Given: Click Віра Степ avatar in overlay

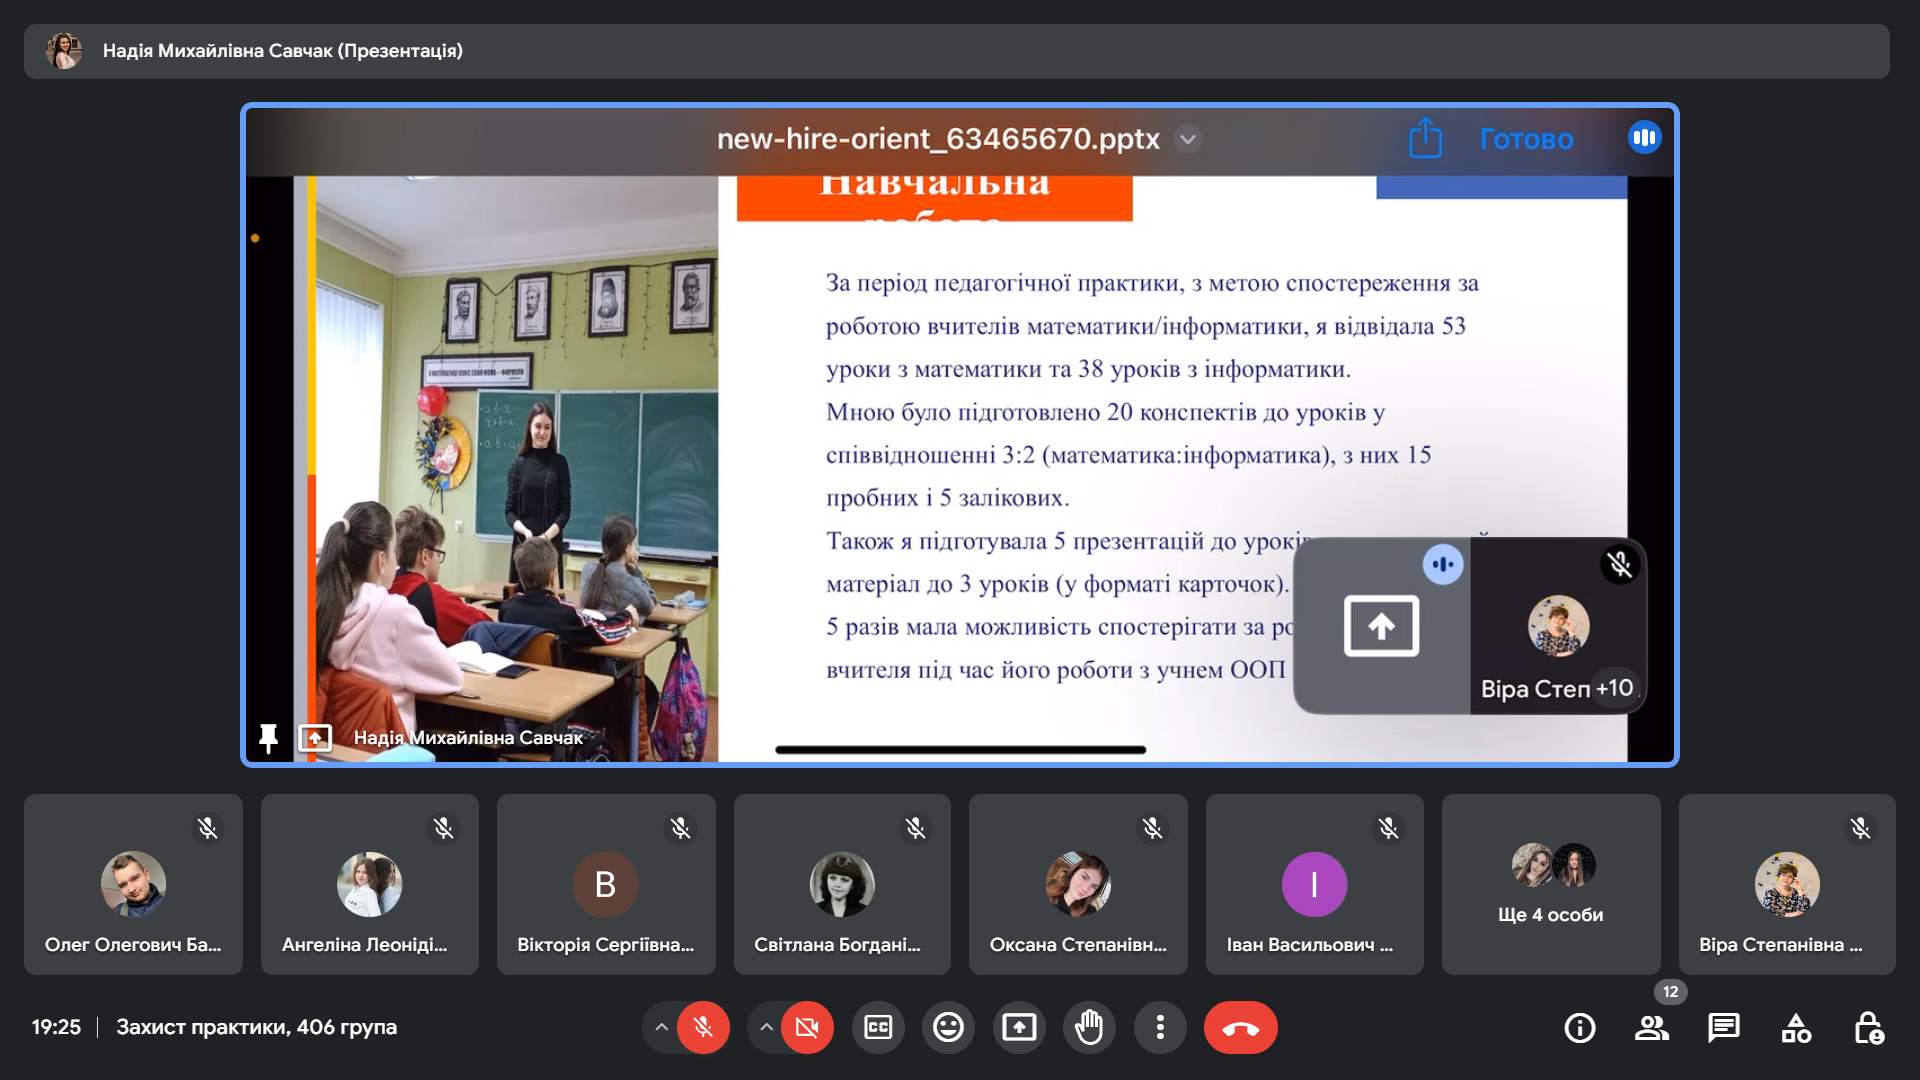Looking at the screenshot, I should [1558, 626].
